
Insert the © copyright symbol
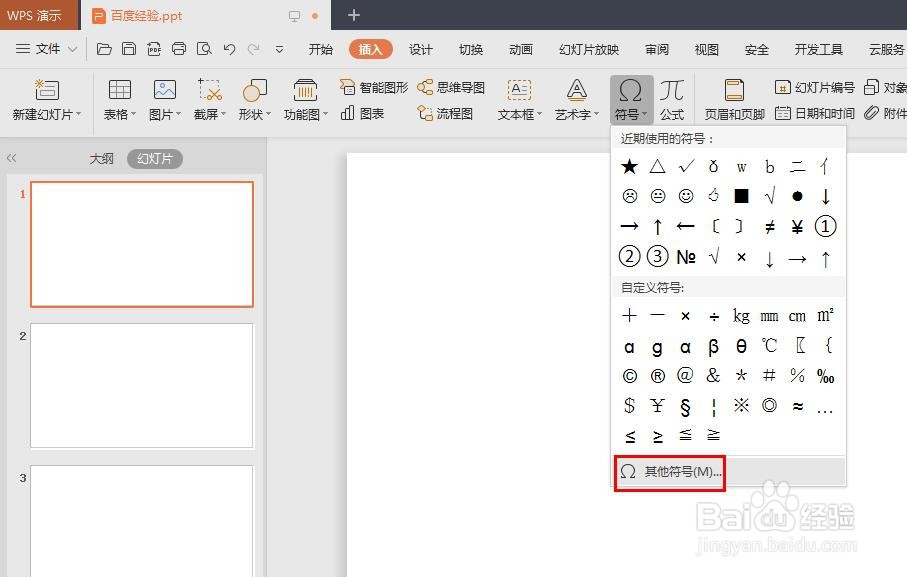630,376
